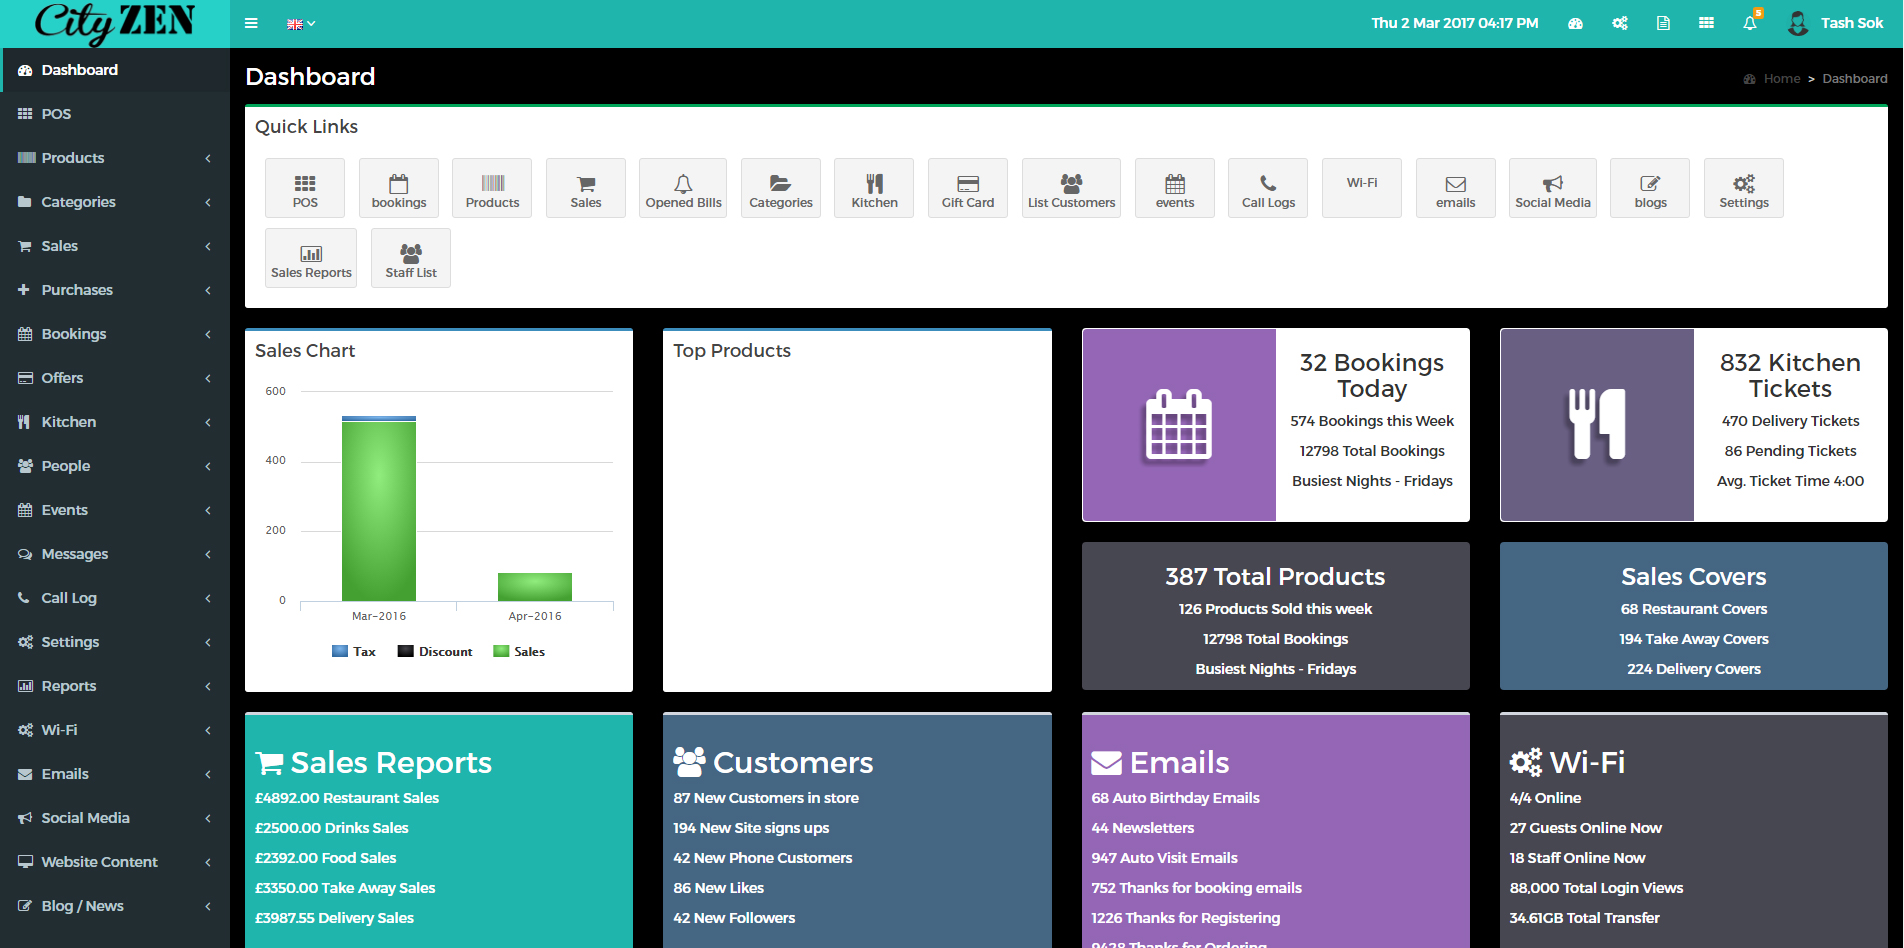Open the notifications bell icon
This screenshot has height=948, width=1904.
tap(1750, 23)
